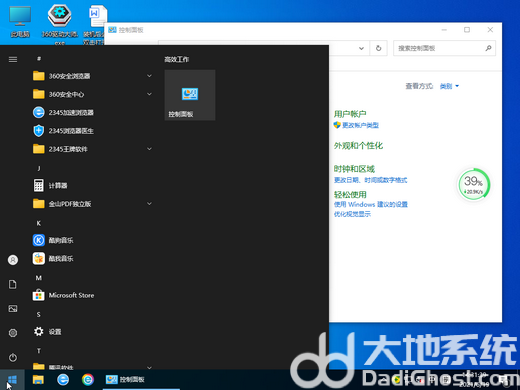Expand the 金山PDF独立版 folder chevron
Image resolution: width=520 pixels, height=390 pixels.
point(149,204)
